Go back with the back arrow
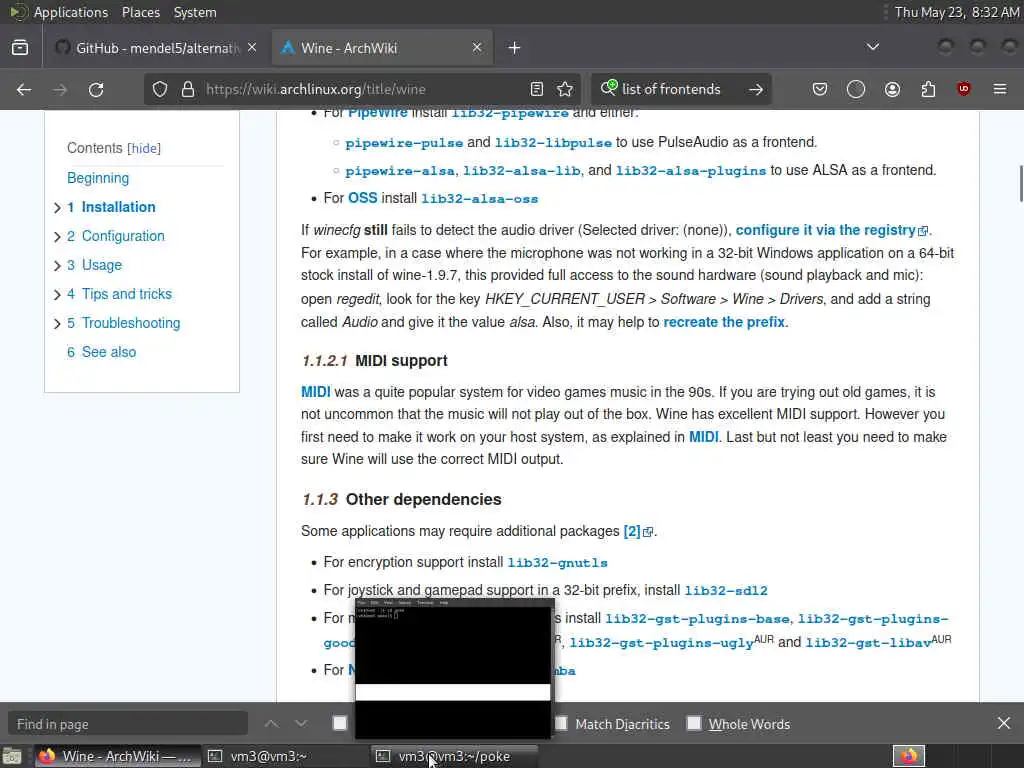Screen dimensions: 1024x768 (24, 89)
